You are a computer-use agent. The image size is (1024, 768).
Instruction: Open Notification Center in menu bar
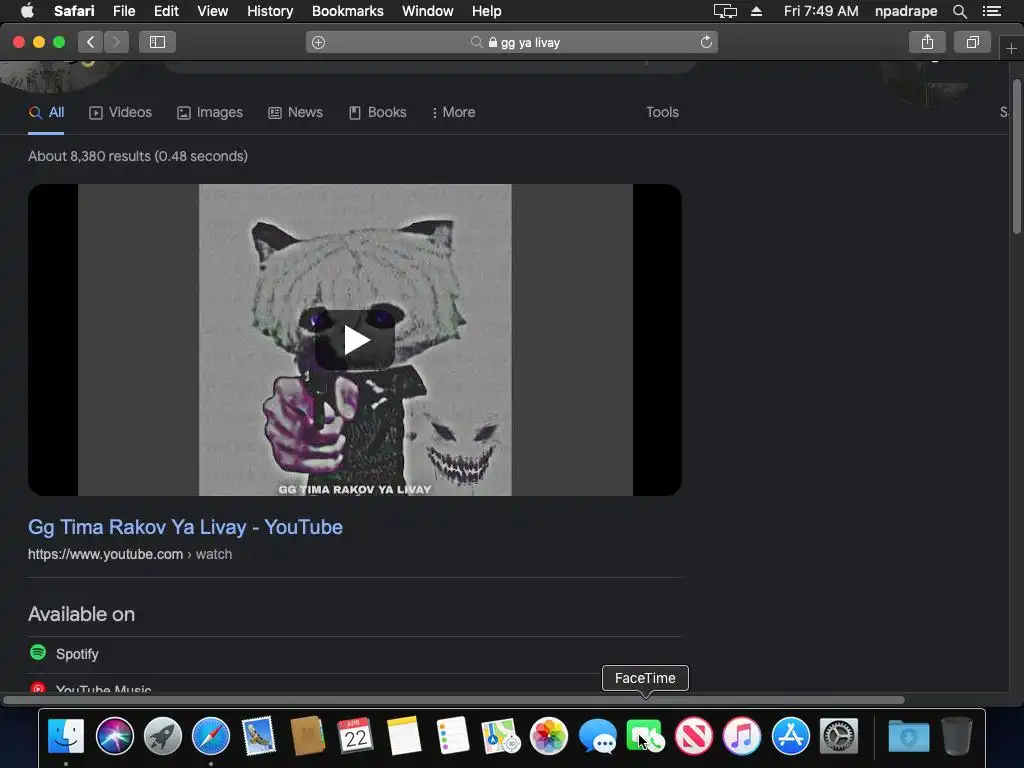[991, 11]
